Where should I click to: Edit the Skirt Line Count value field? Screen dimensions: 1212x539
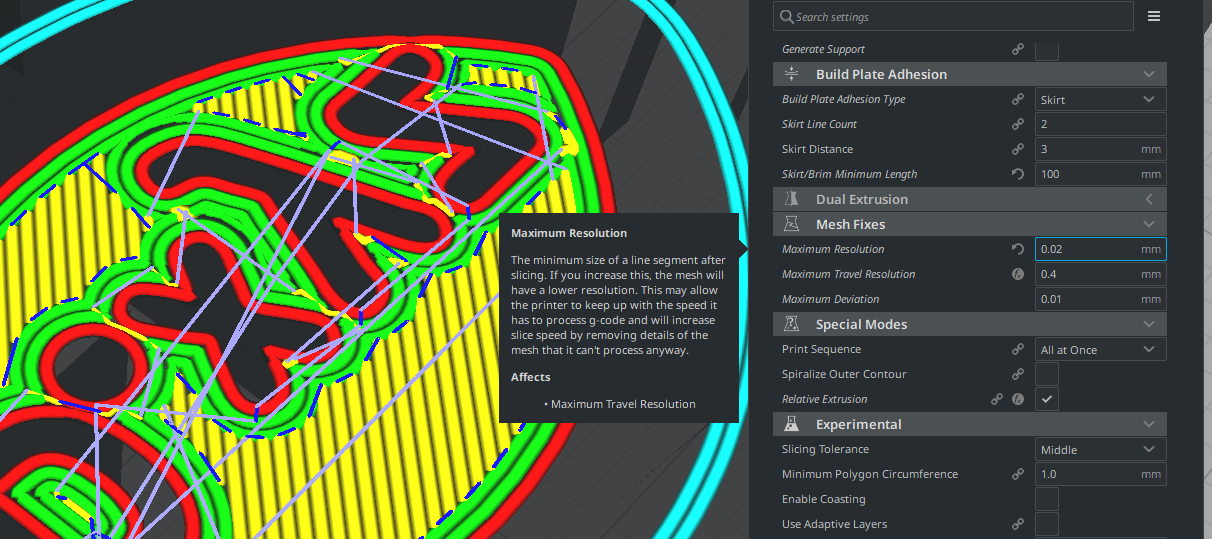(1100, 124)
